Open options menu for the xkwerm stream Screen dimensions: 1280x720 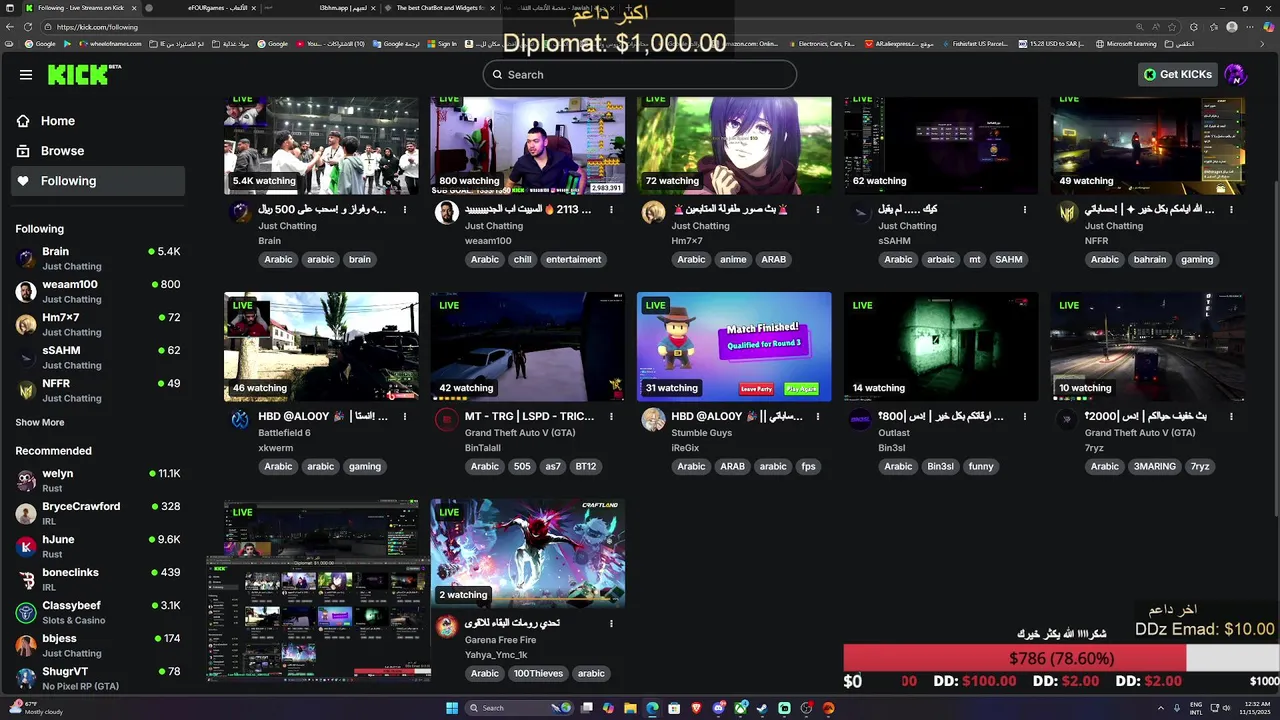[405, 417]
